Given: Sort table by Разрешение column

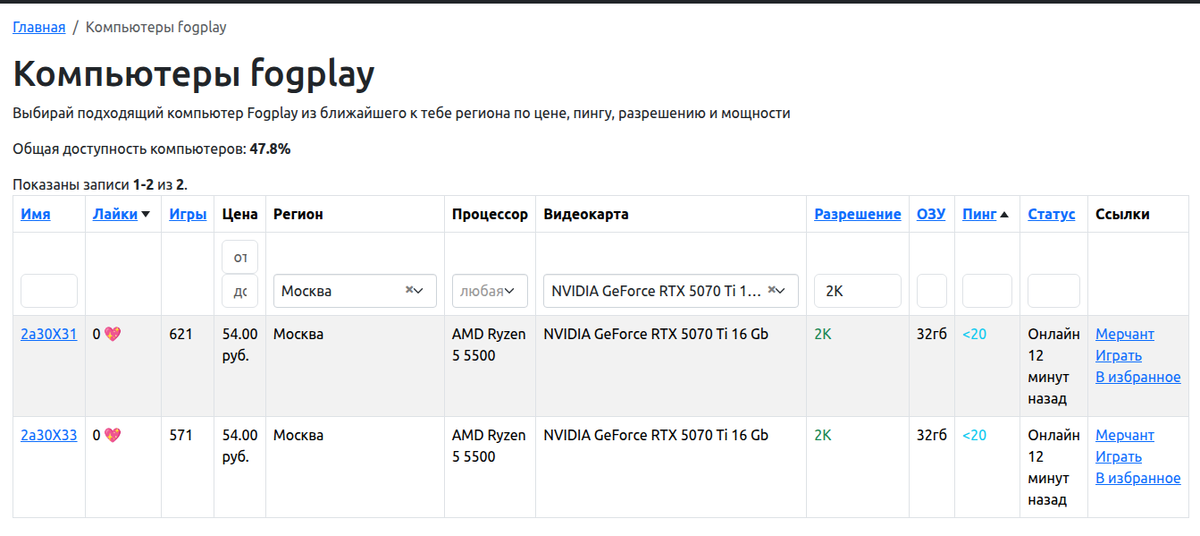Looking at the screenshot, I should (858, 214).
